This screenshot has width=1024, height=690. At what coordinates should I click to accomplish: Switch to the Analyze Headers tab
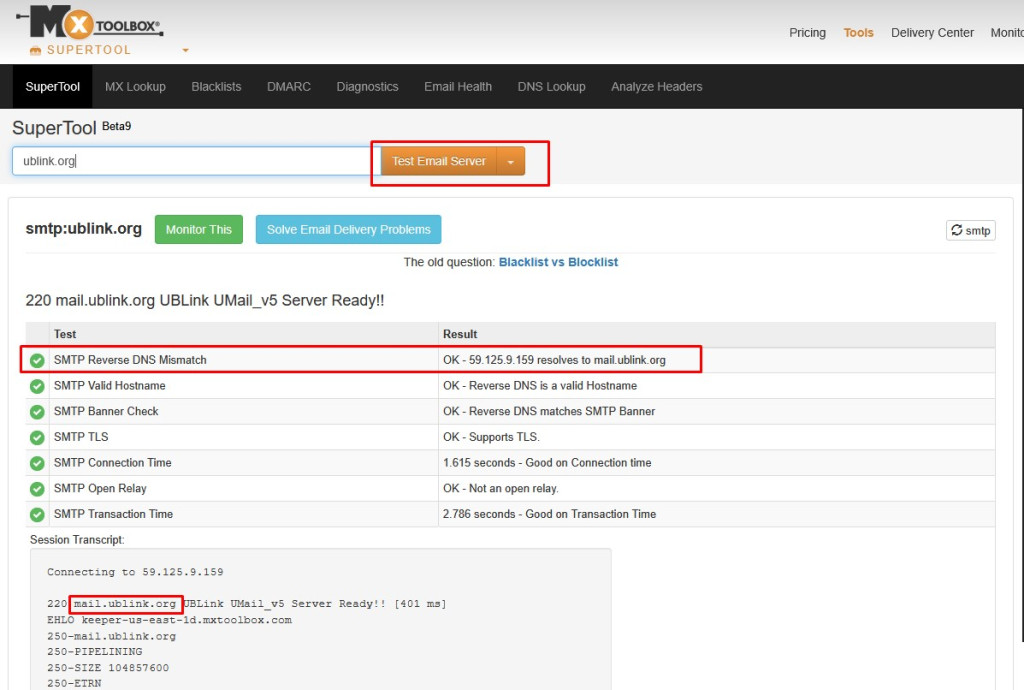click(657, 87)
